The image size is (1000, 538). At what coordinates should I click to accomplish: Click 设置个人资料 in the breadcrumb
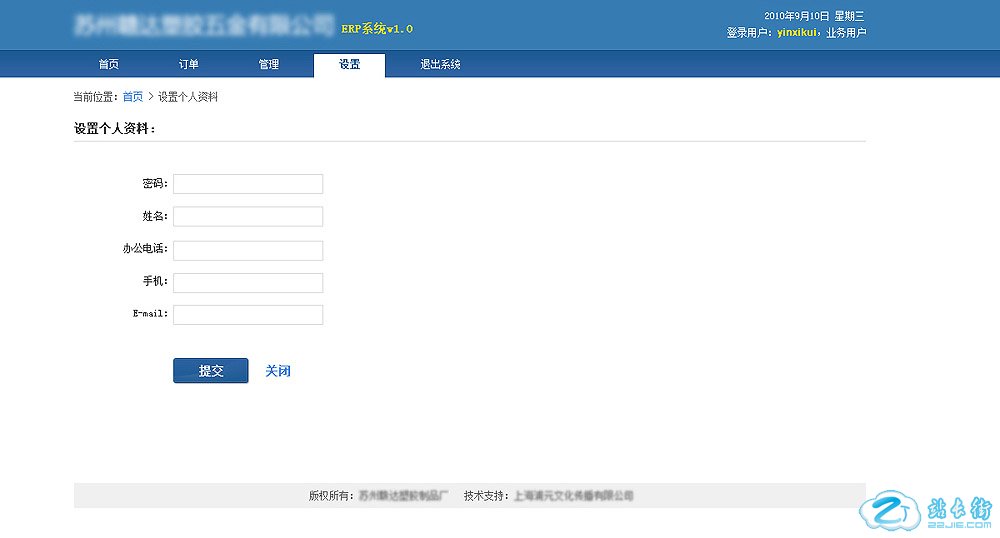click(188, 97)
